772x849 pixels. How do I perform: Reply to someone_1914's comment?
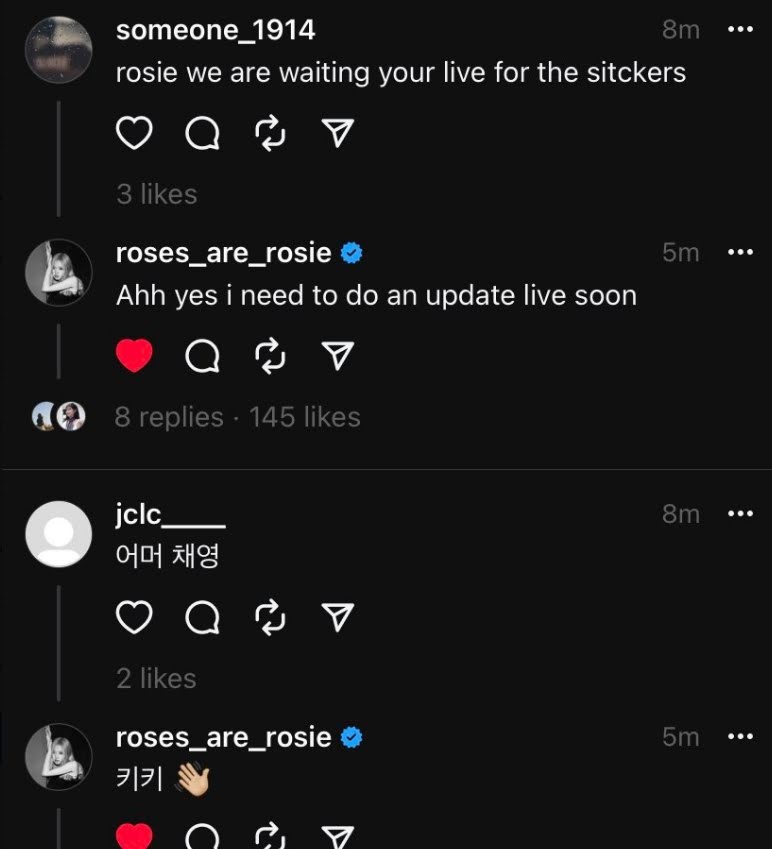[x=203, y=133]
